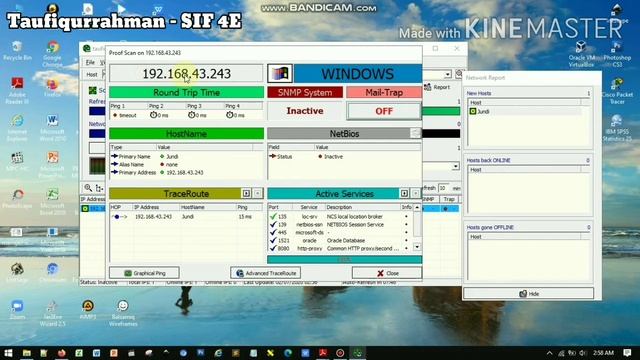Select port 1521 oracle service row
The height and width of the screenshot is (360, 640).
tap(340, 240)
